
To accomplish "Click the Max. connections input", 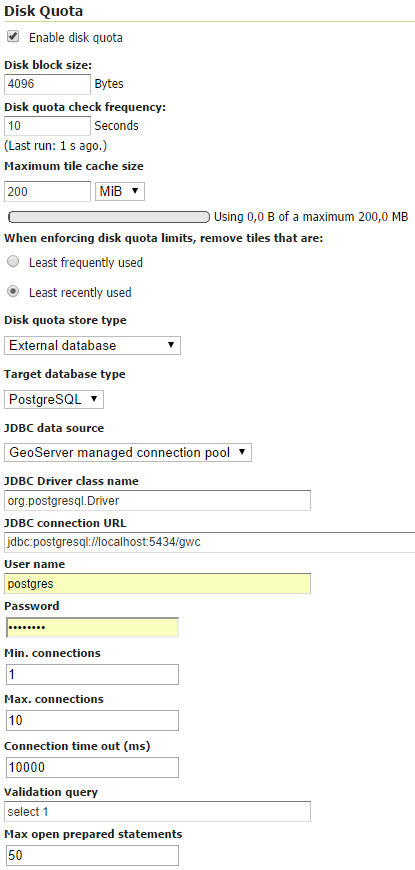I will 92,720.
